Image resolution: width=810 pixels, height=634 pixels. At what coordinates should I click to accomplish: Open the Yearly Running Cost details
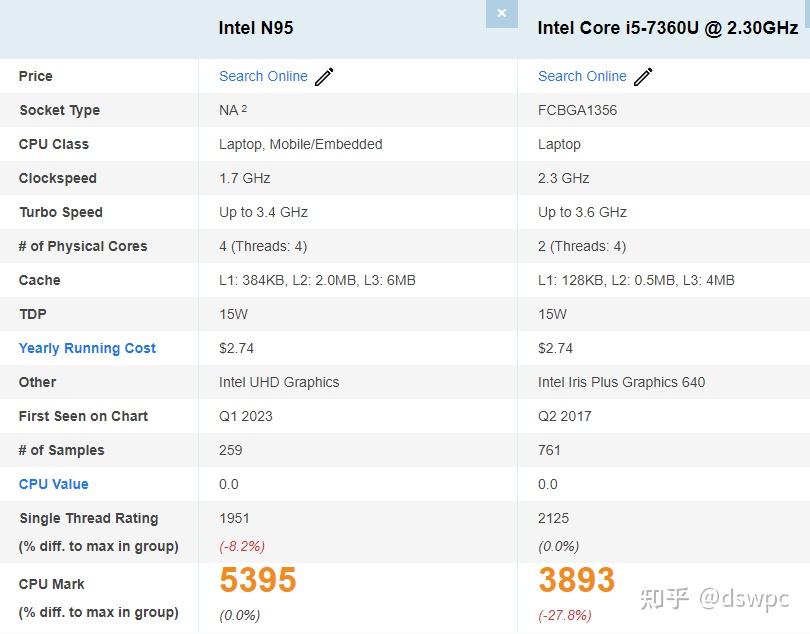[x=87, y=348]
